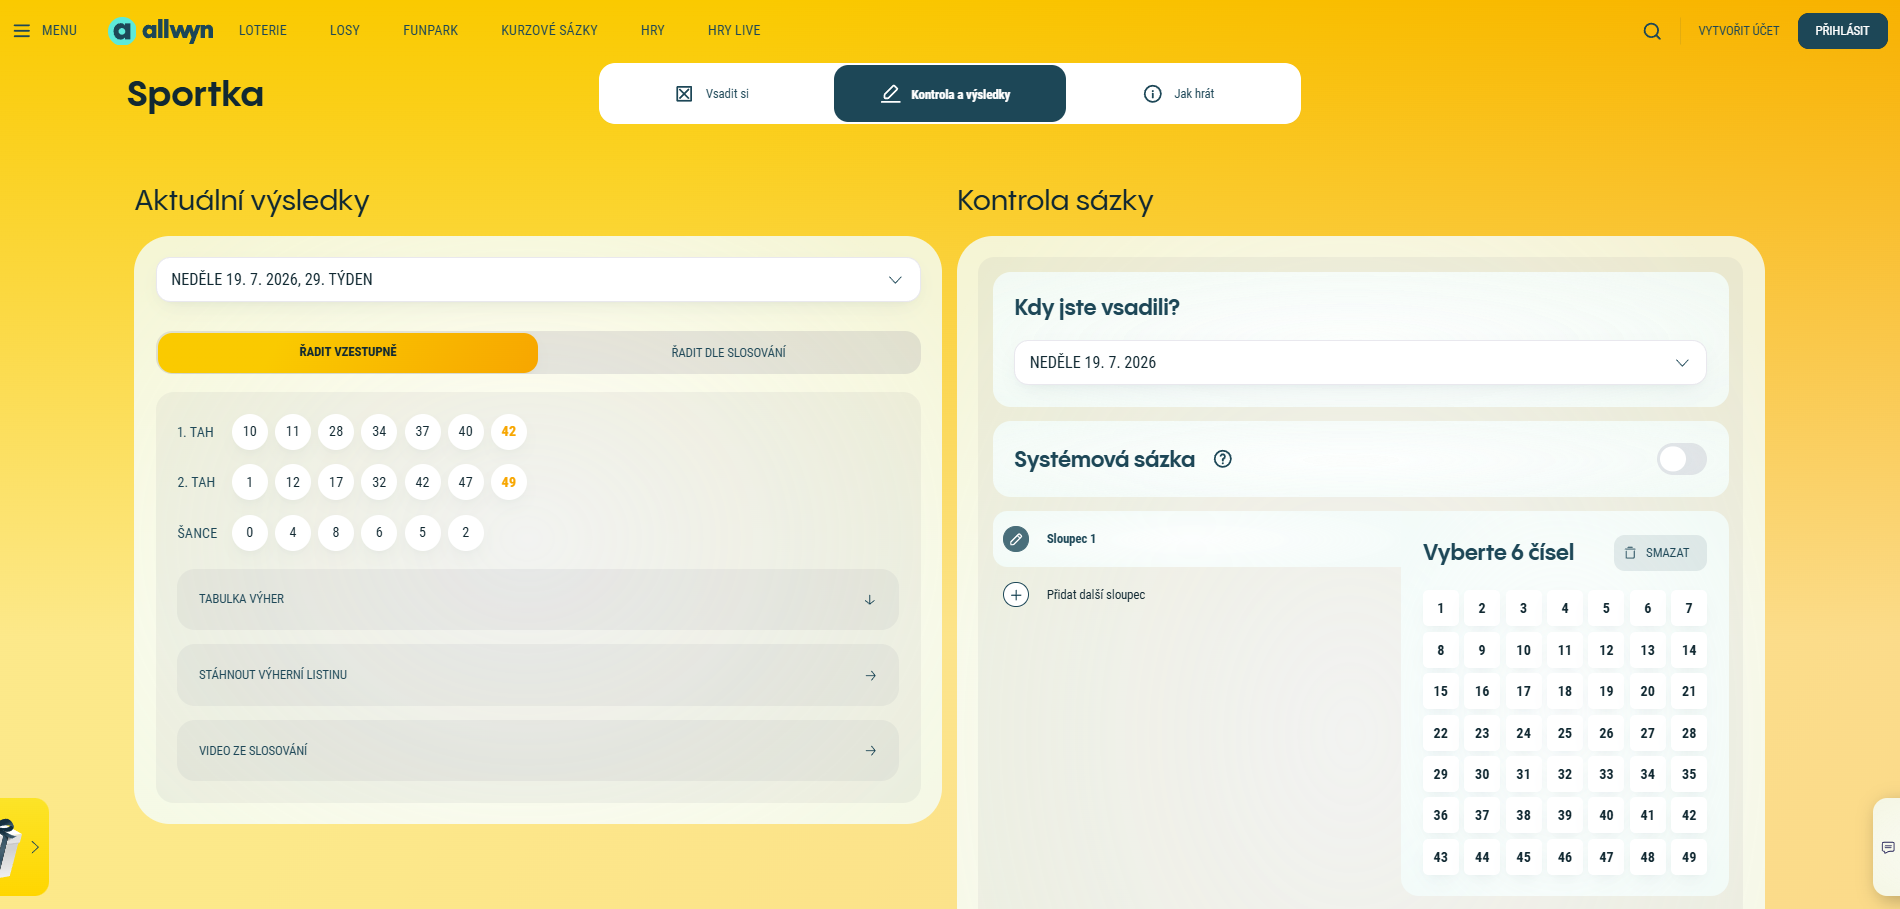This screenshot has height=909, width=1900.
Task: Open the help icon beside Systémová sázka
Action: click(1223, 459)
